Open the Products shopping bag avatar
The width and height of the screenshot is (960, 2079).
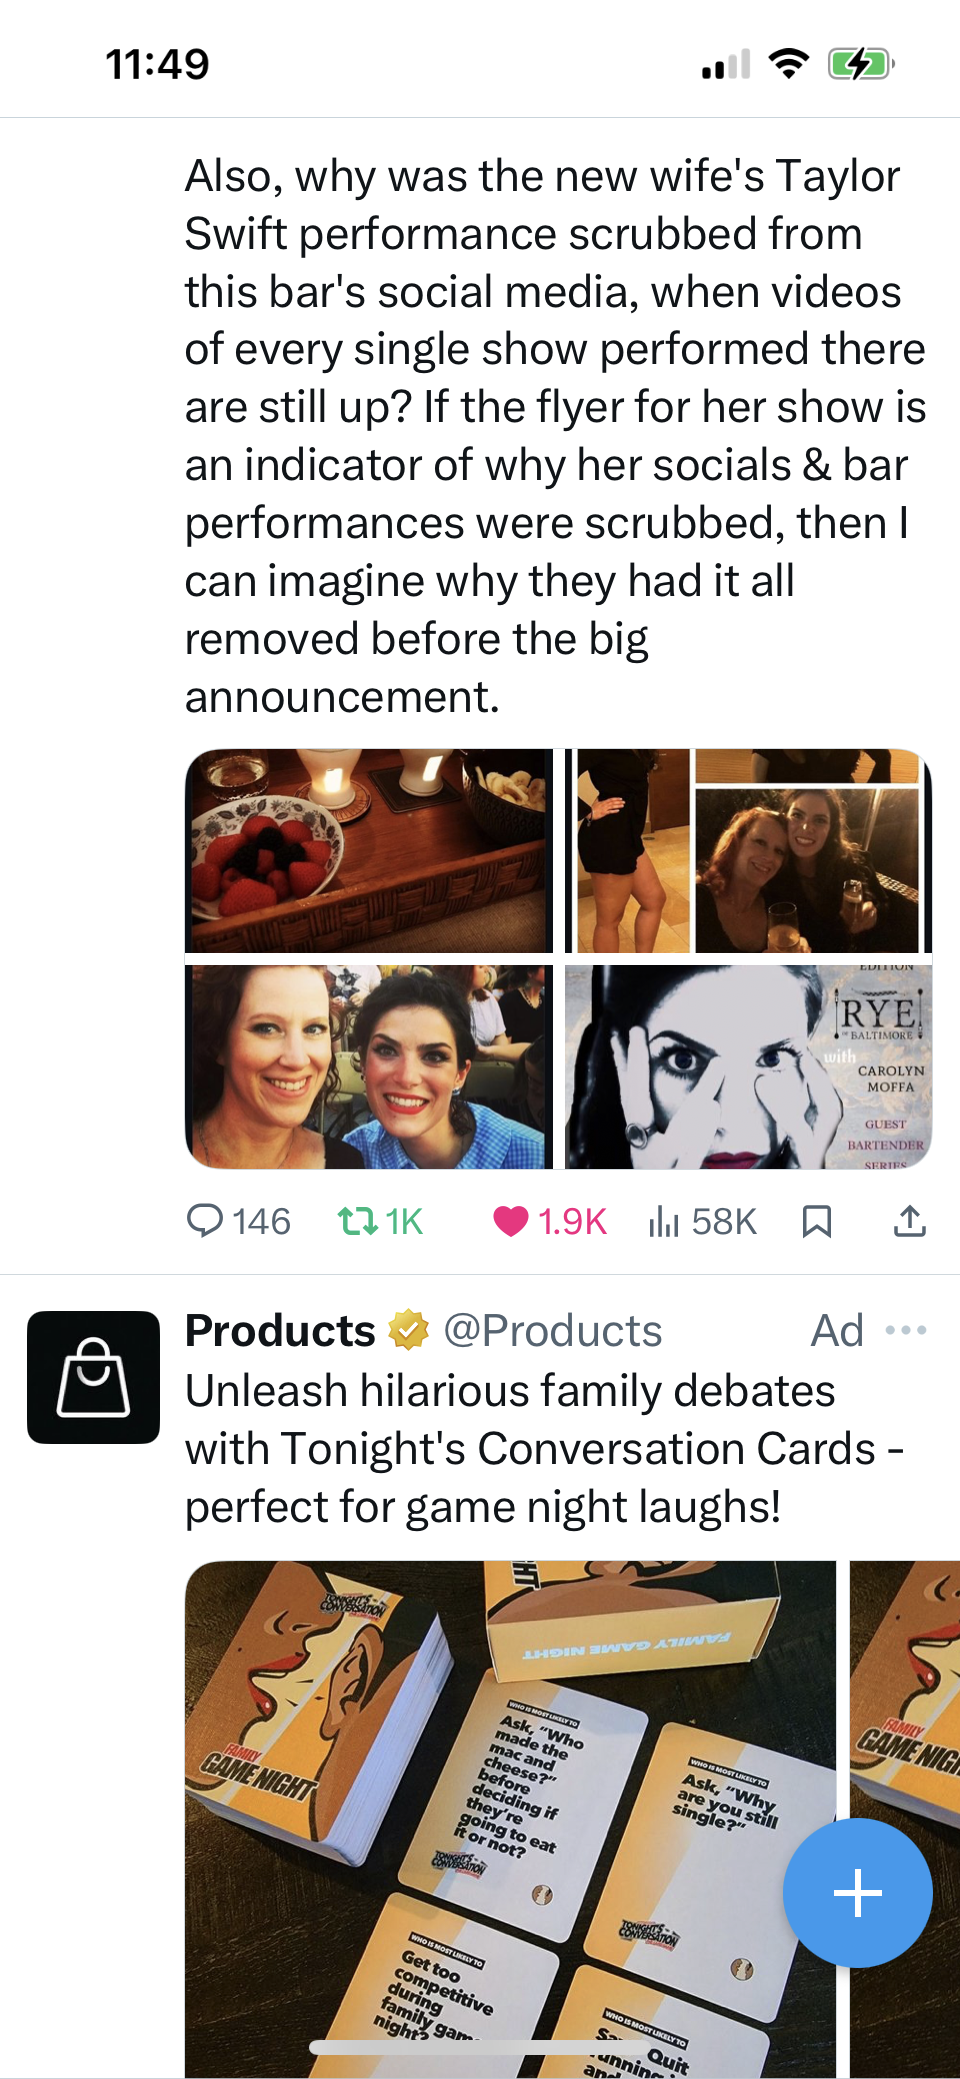coord(93,1377)
